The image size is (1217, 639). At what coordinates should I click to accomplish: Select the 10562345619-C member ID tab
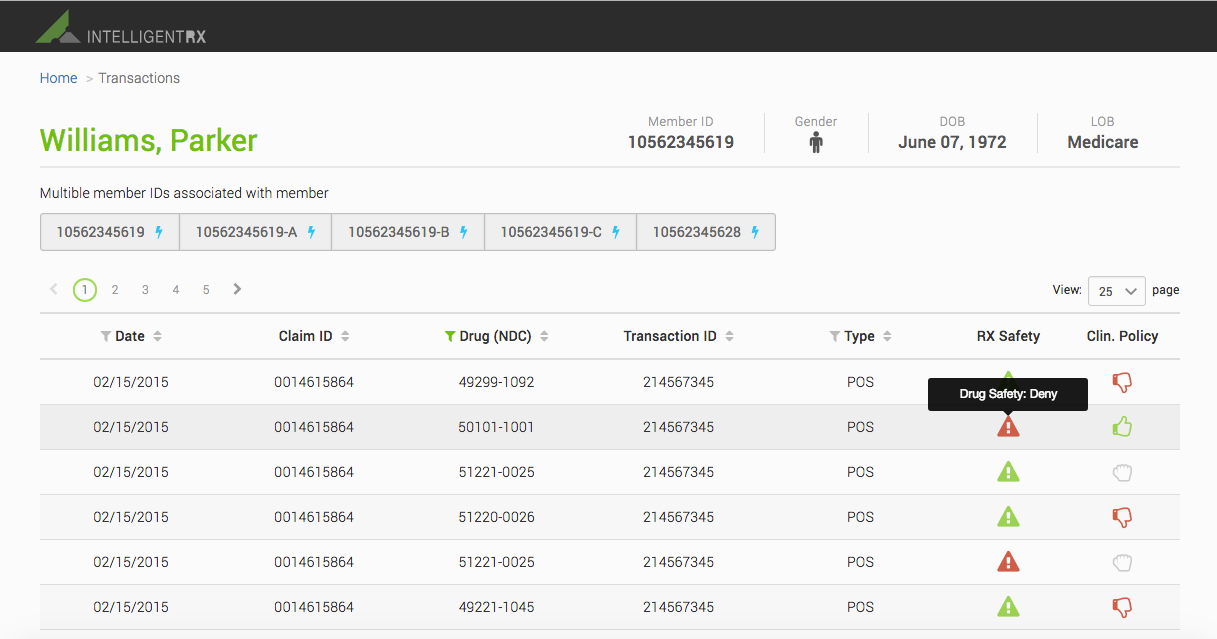tap(561, 232)
